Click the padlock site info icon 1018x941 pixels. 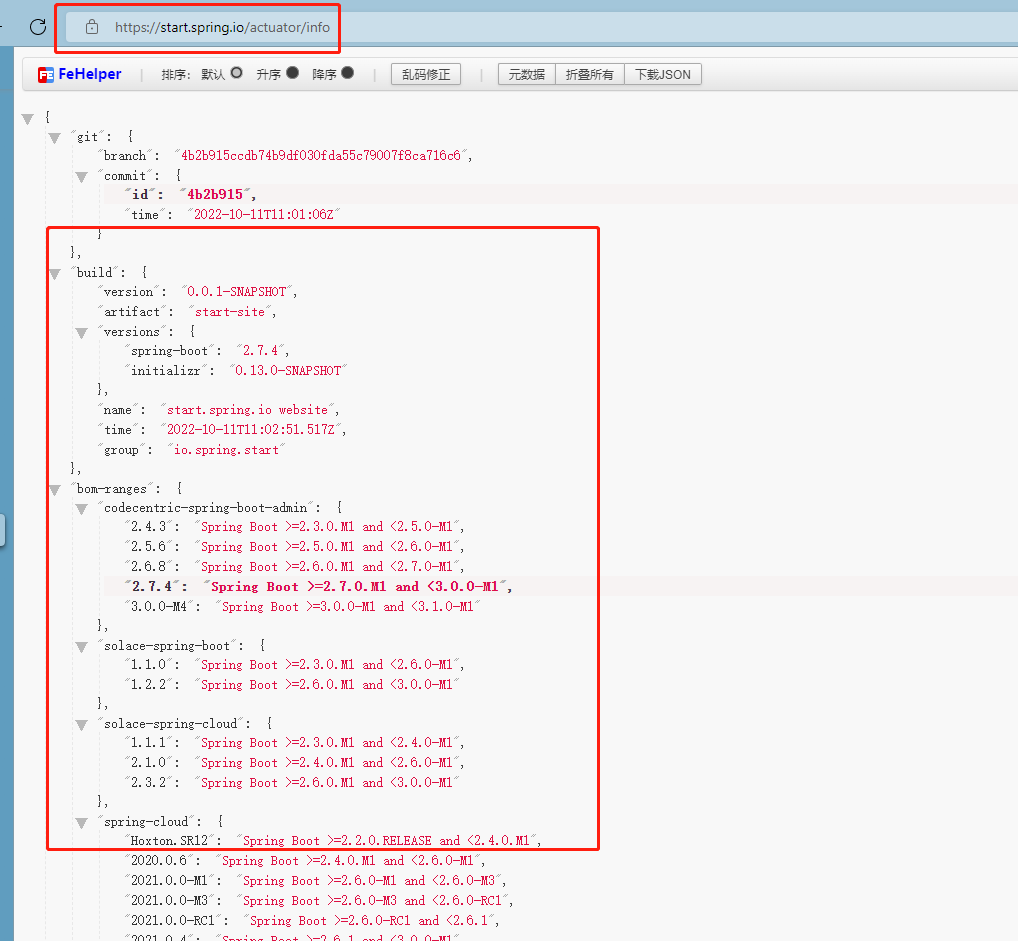click(x=92, y=27)
